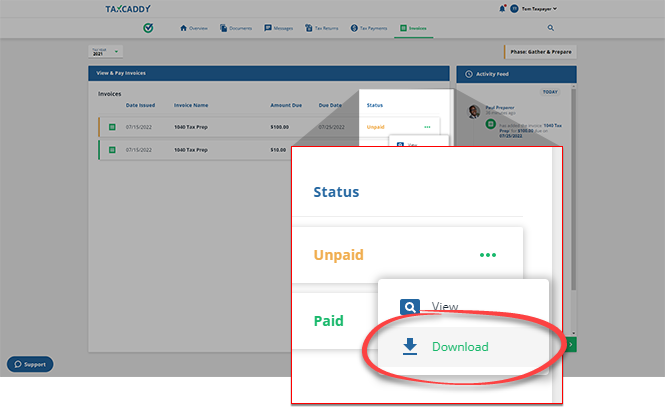665x409 pixels.
Task: Click the Date Issued column header
Action: click(x=140, y=105)
